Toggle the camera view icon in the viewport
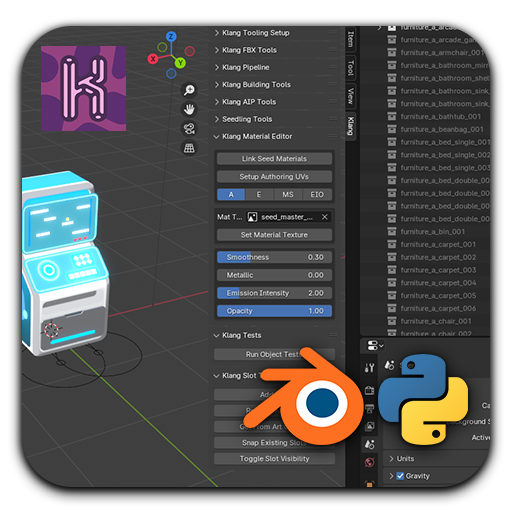The height and width of the screenshot is (512, 512). (x=189, y=129)
